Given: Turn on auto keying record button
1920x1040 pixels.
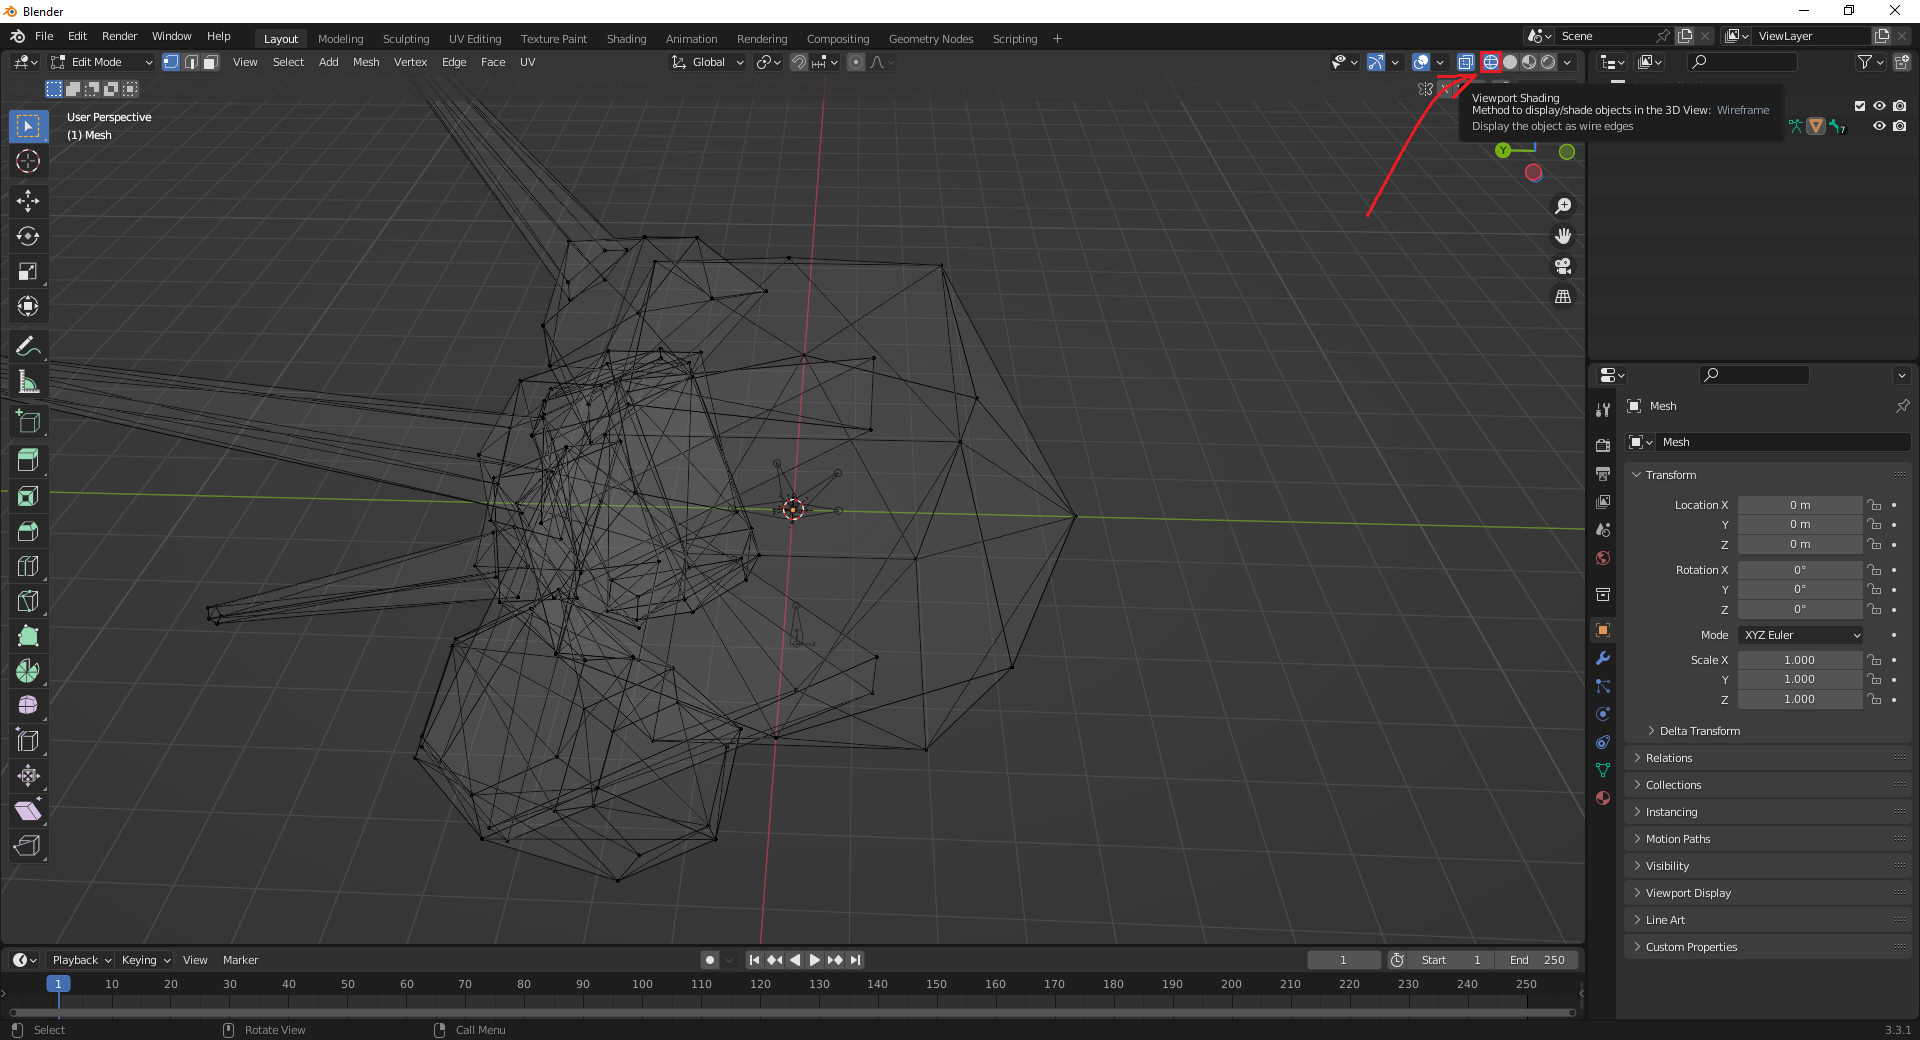Looking at the screenshot, I should [x=710, y=960].
